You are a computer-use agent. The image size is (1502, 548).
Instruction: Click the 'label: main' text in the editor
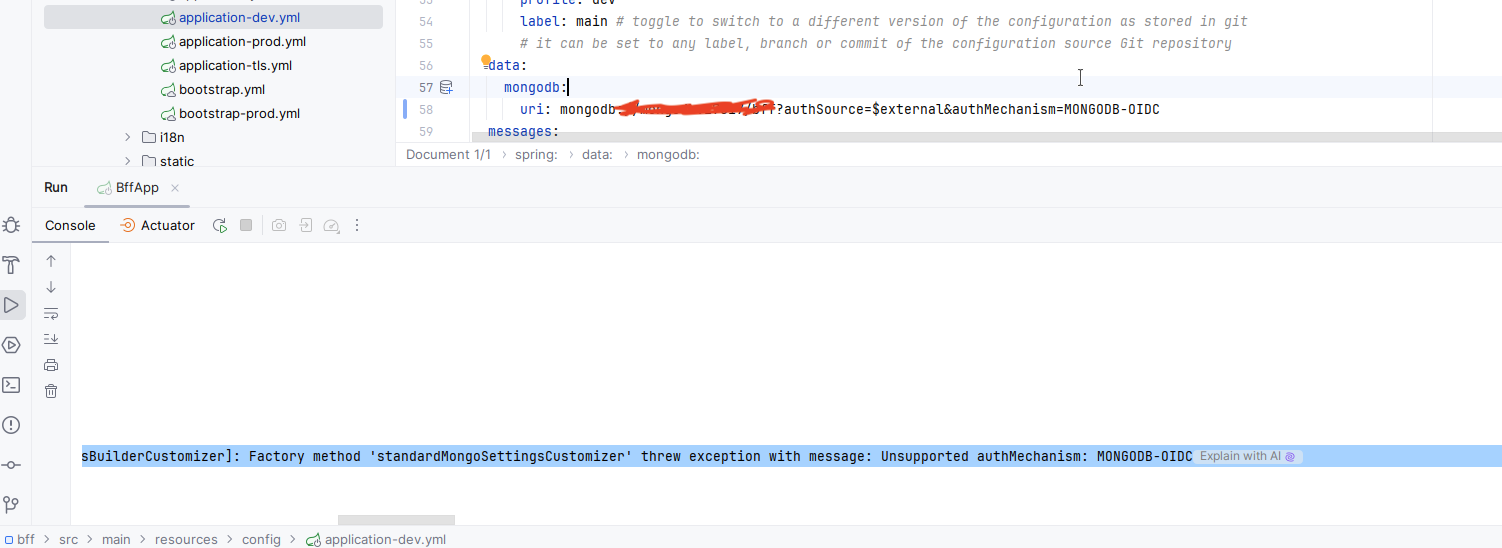[564, 21]
